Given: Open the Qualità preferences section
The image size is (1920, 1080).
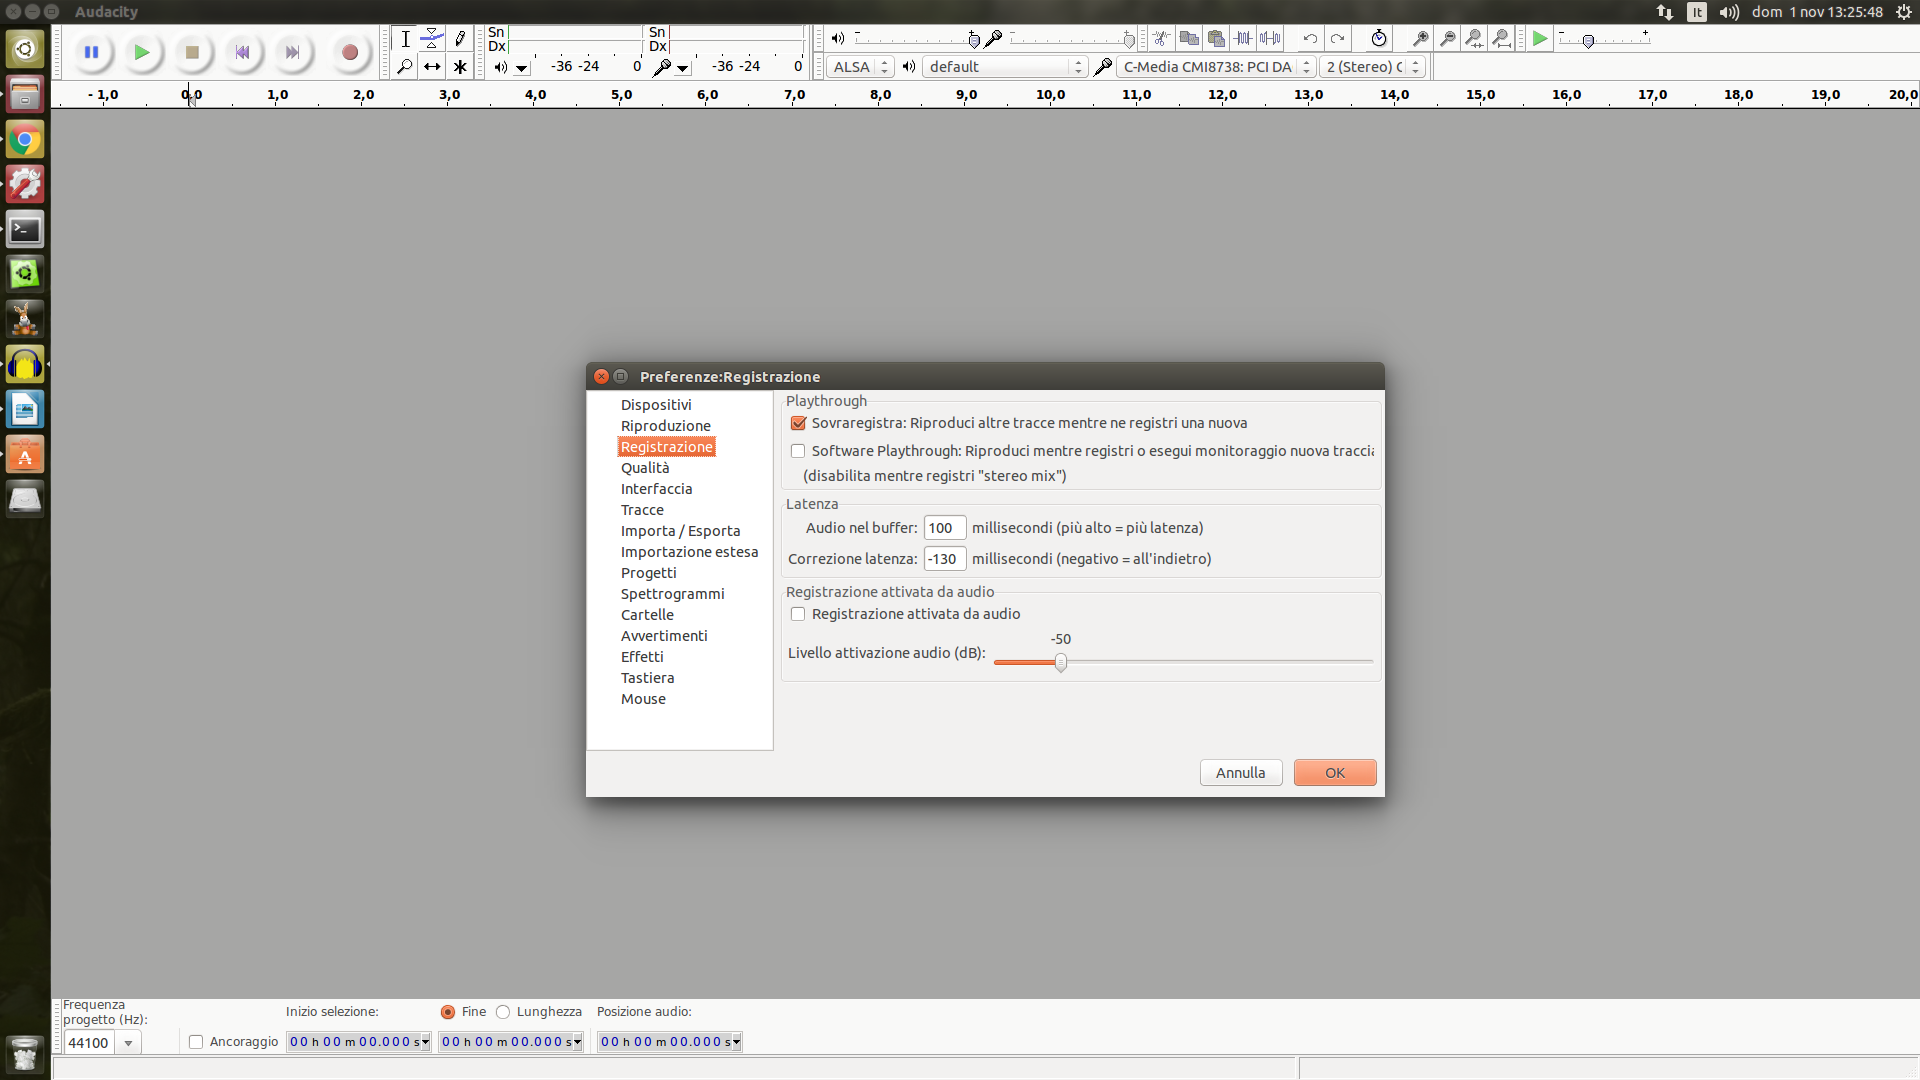Looking at the screenshot, I should (645, 468).
